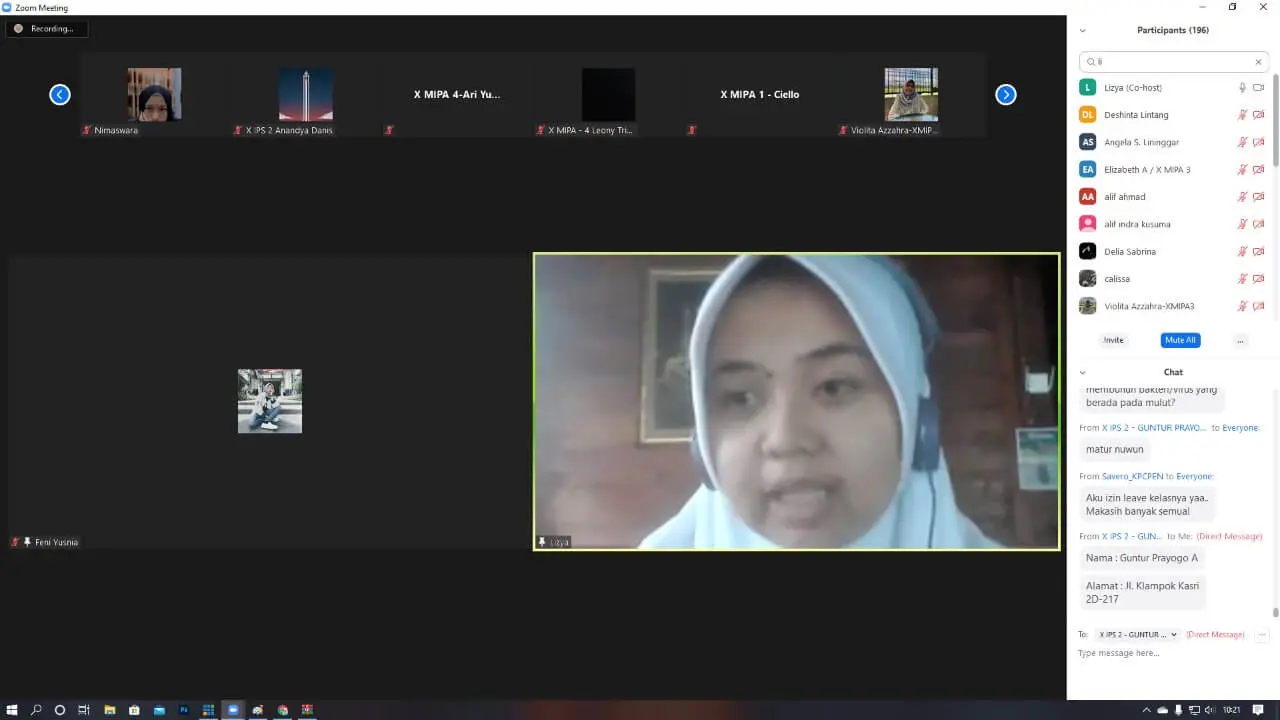
Task: Unmute Deshinta Lintang's microphone
Action: coord(1242,115)
